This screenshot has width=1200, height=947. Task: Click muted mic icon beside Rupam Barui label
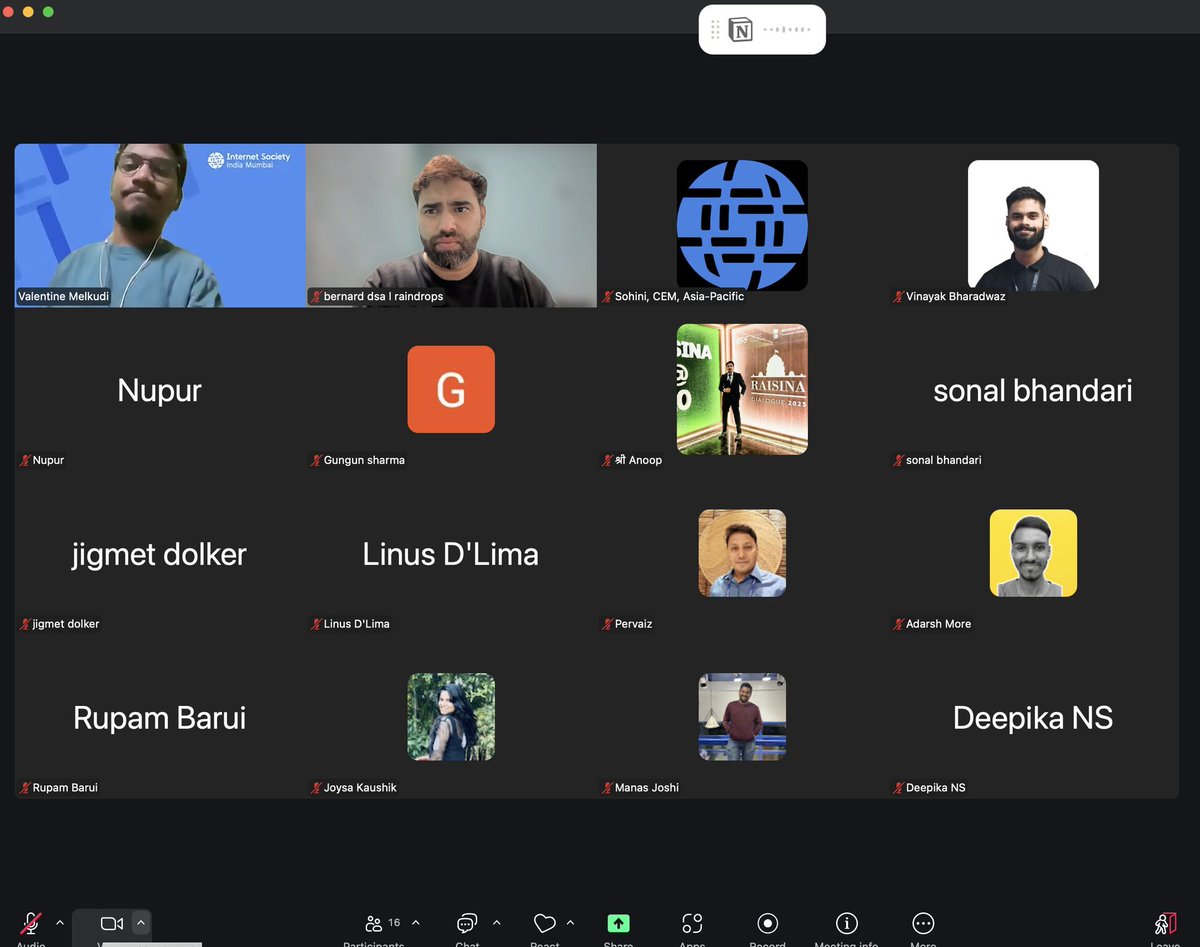point(25,788)
